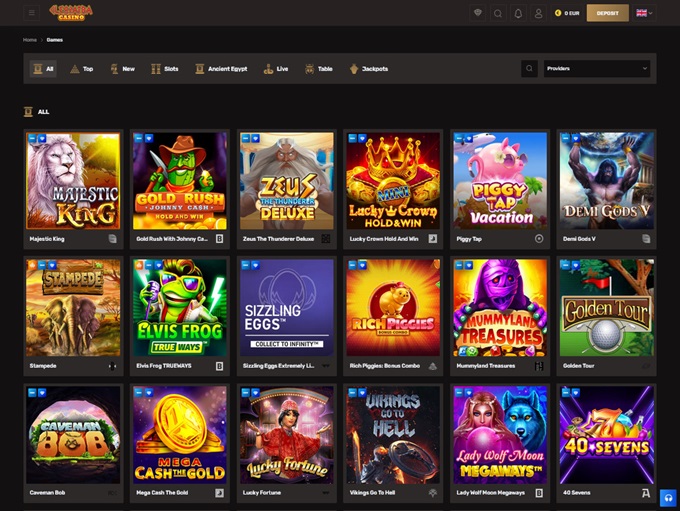680x511 pixels.
Task: Go to Home breadcrumb link
Action: pos(30,40)
